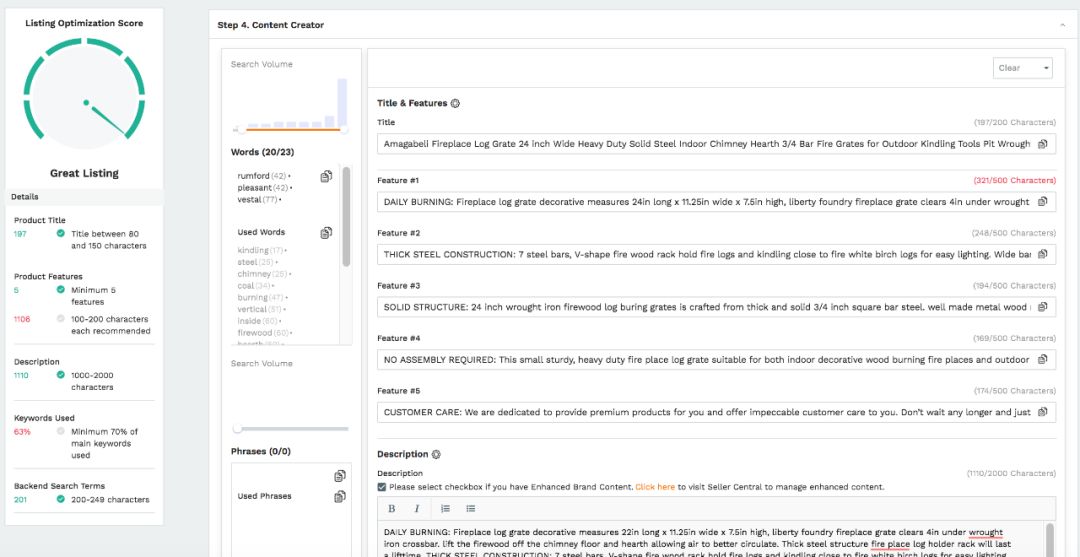Select the word 'rumford' in list
The height and width of the screenshot is (557, 1080).
(x=253, y=176)
